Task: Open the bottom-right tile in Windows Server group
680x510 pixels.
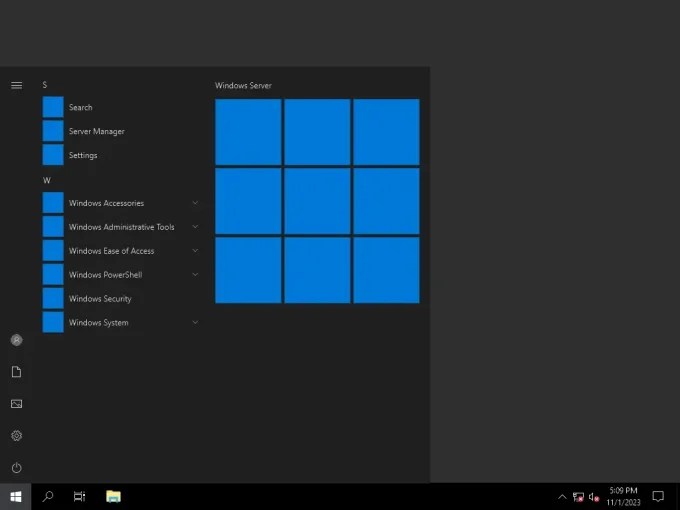Action: tap(386, 270)
